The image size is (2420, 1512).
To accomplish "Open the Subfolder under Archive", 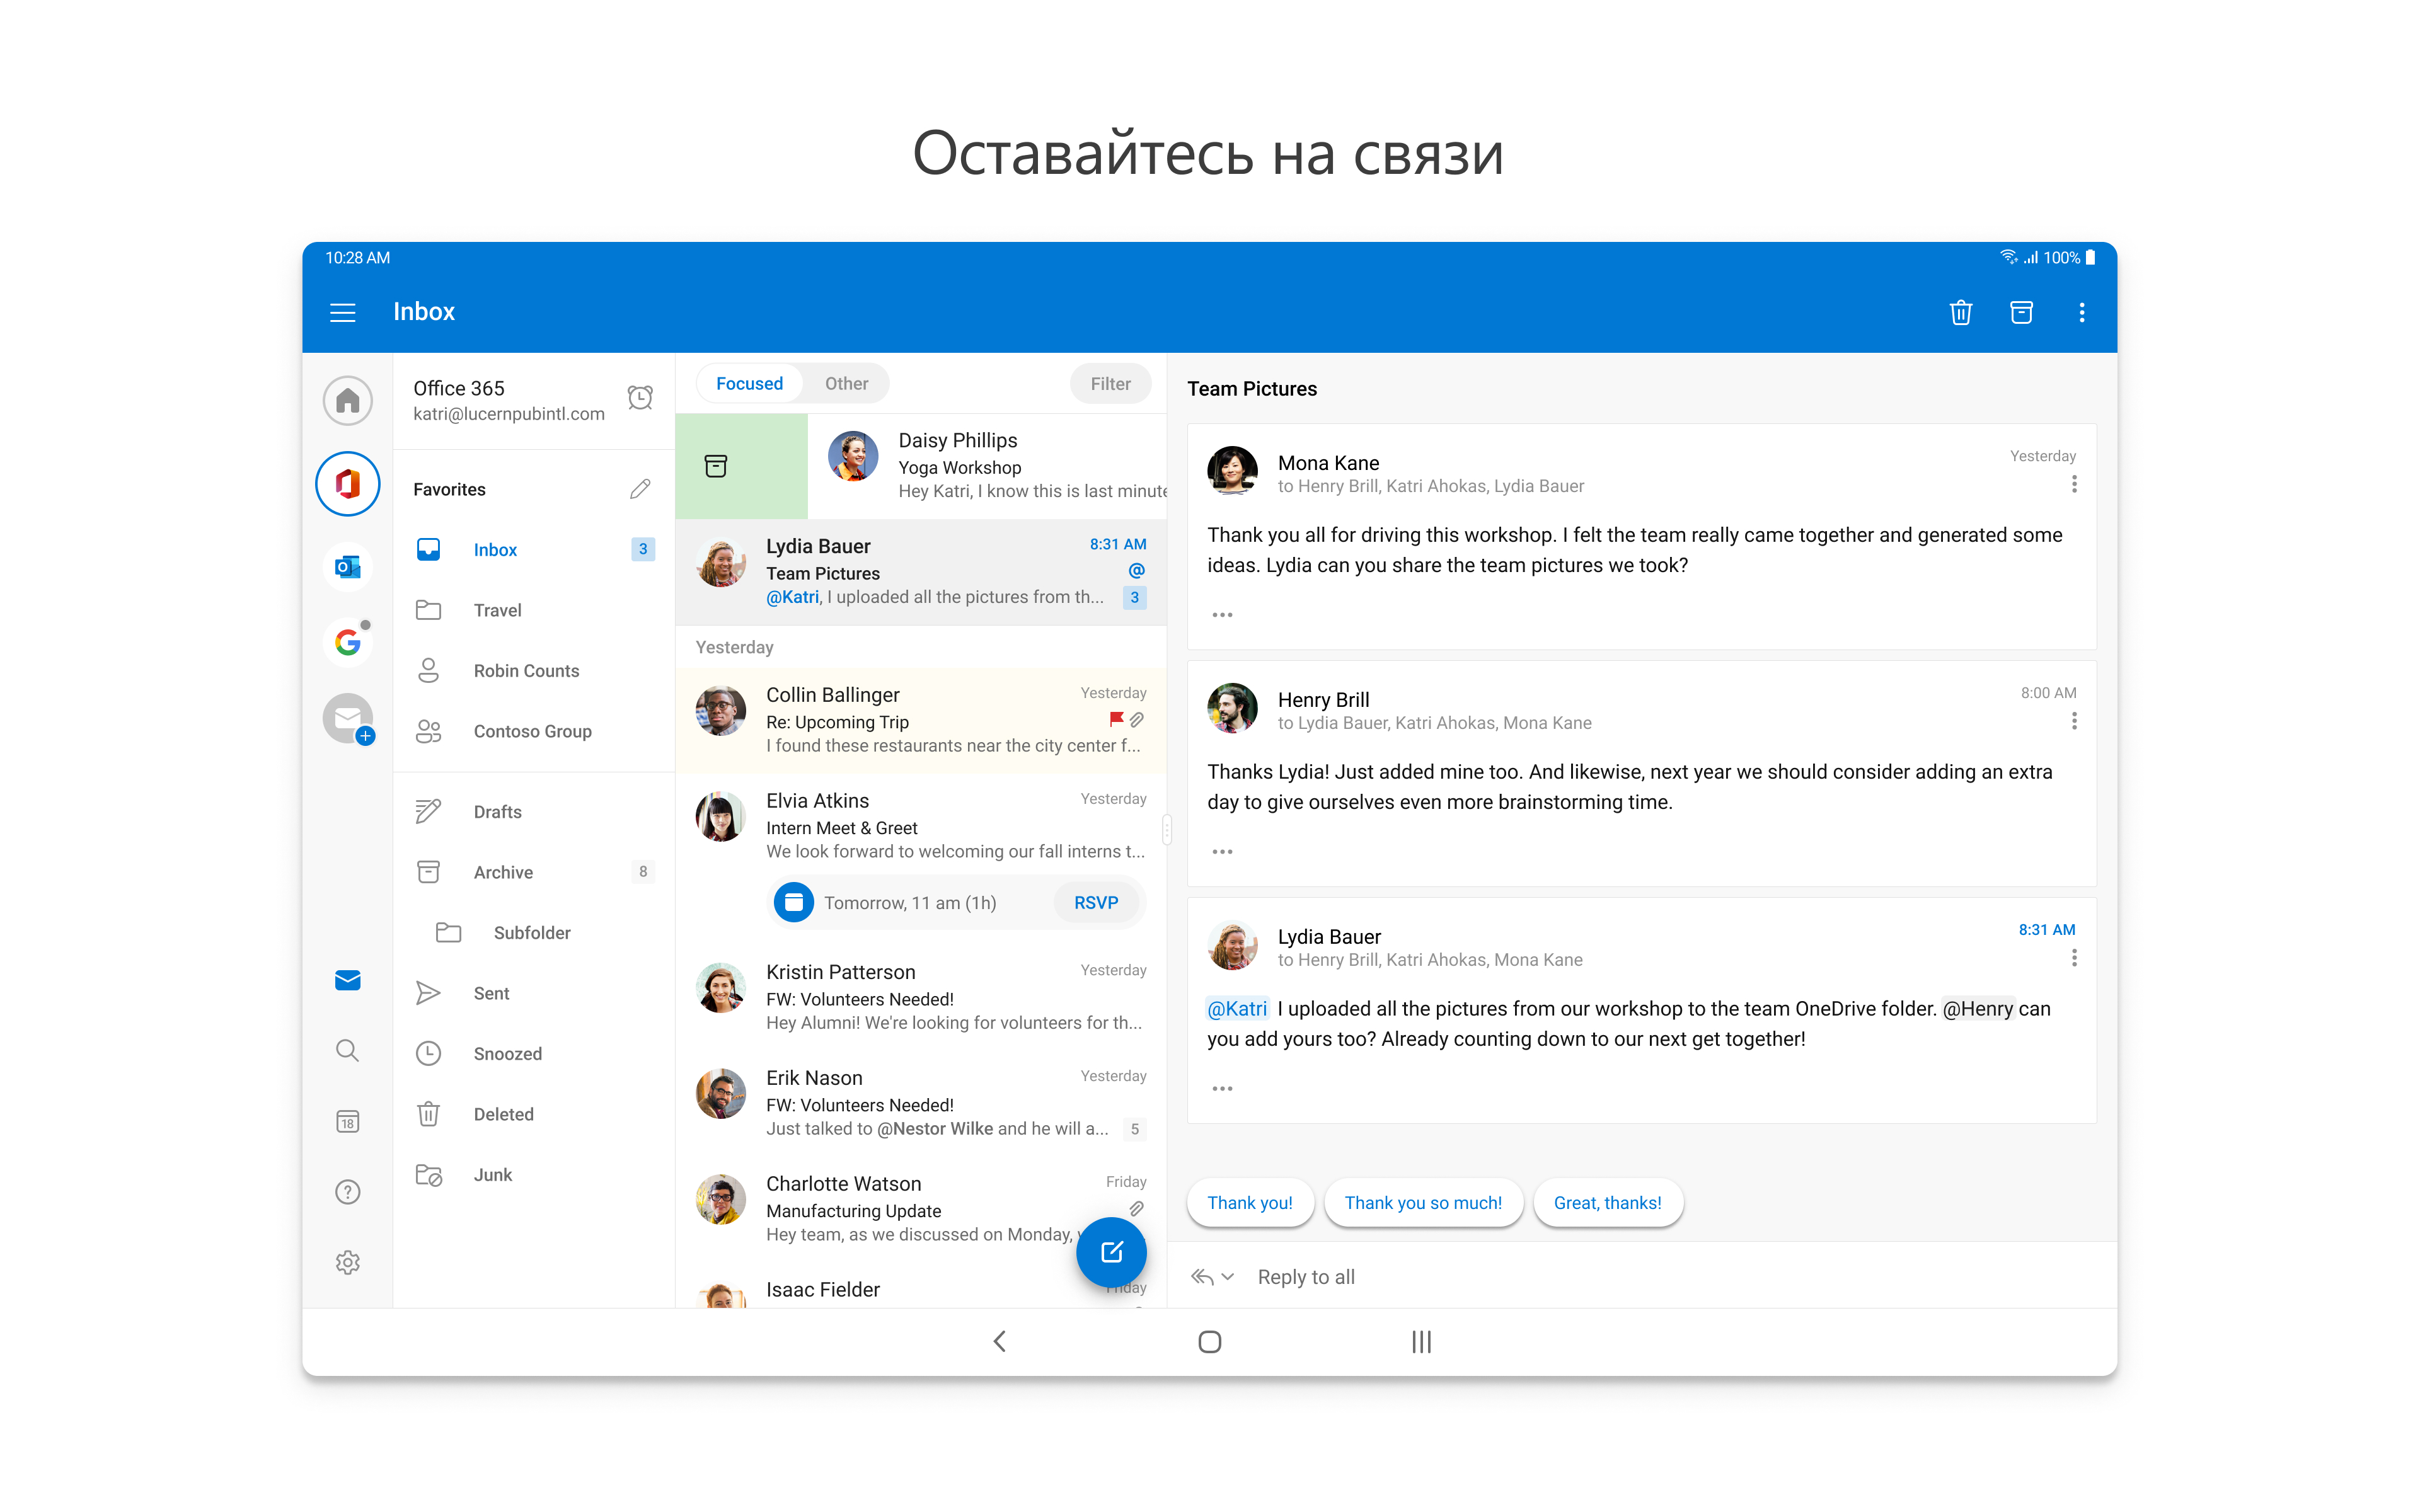I will (534, 933).
